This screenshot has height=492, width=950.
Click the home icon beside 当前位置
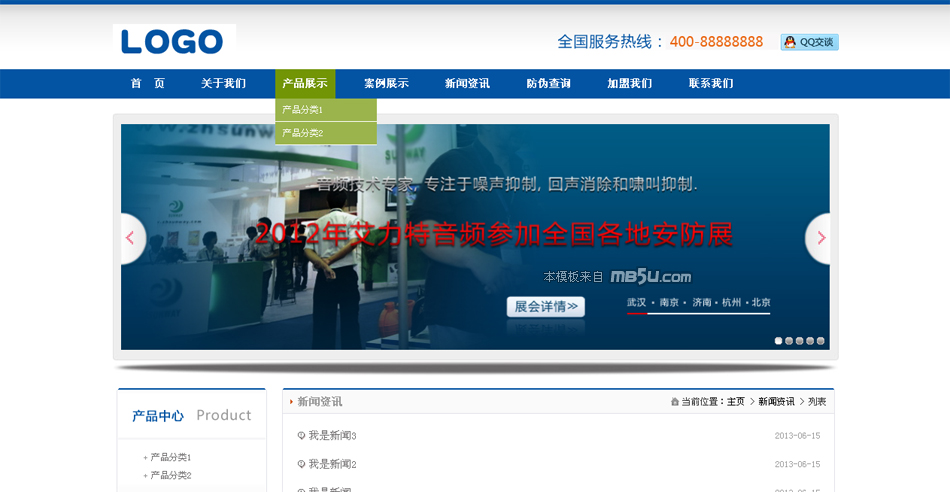[x=675, y=402]
